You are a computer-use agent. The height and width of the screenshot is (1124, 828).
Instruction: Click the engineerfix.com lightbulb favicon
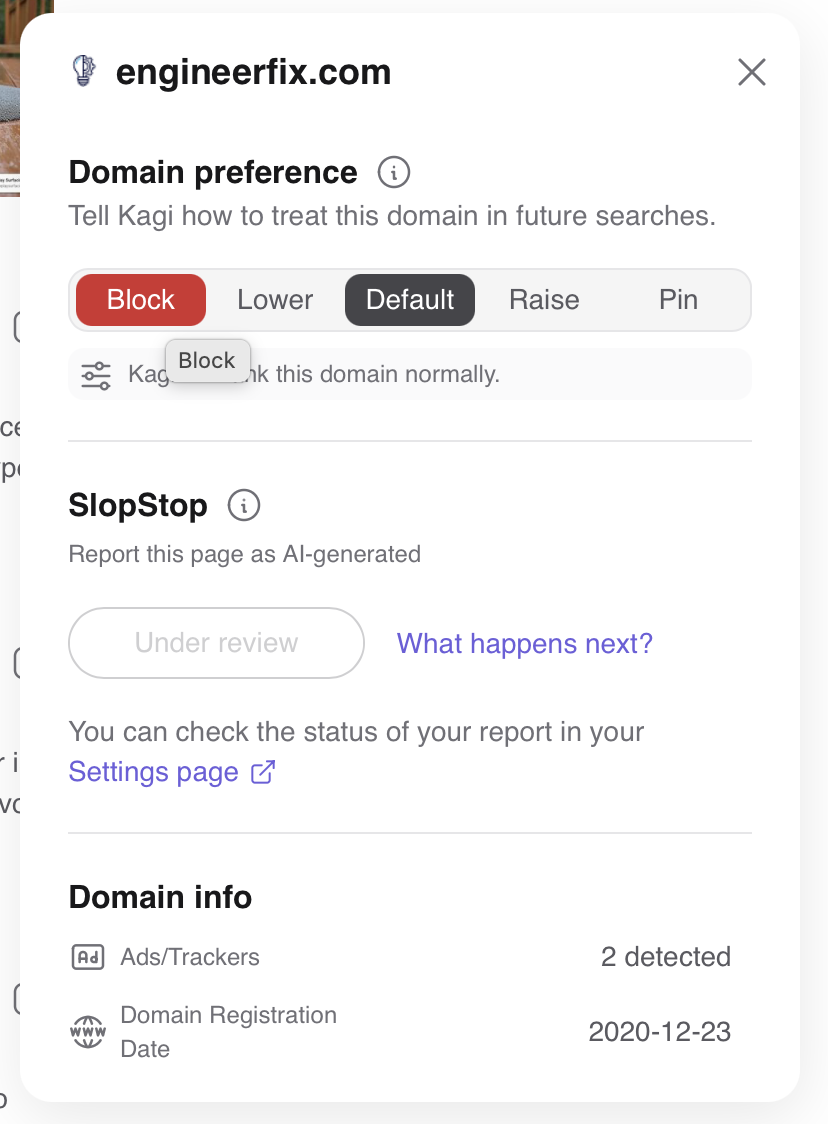click(85, 71)
